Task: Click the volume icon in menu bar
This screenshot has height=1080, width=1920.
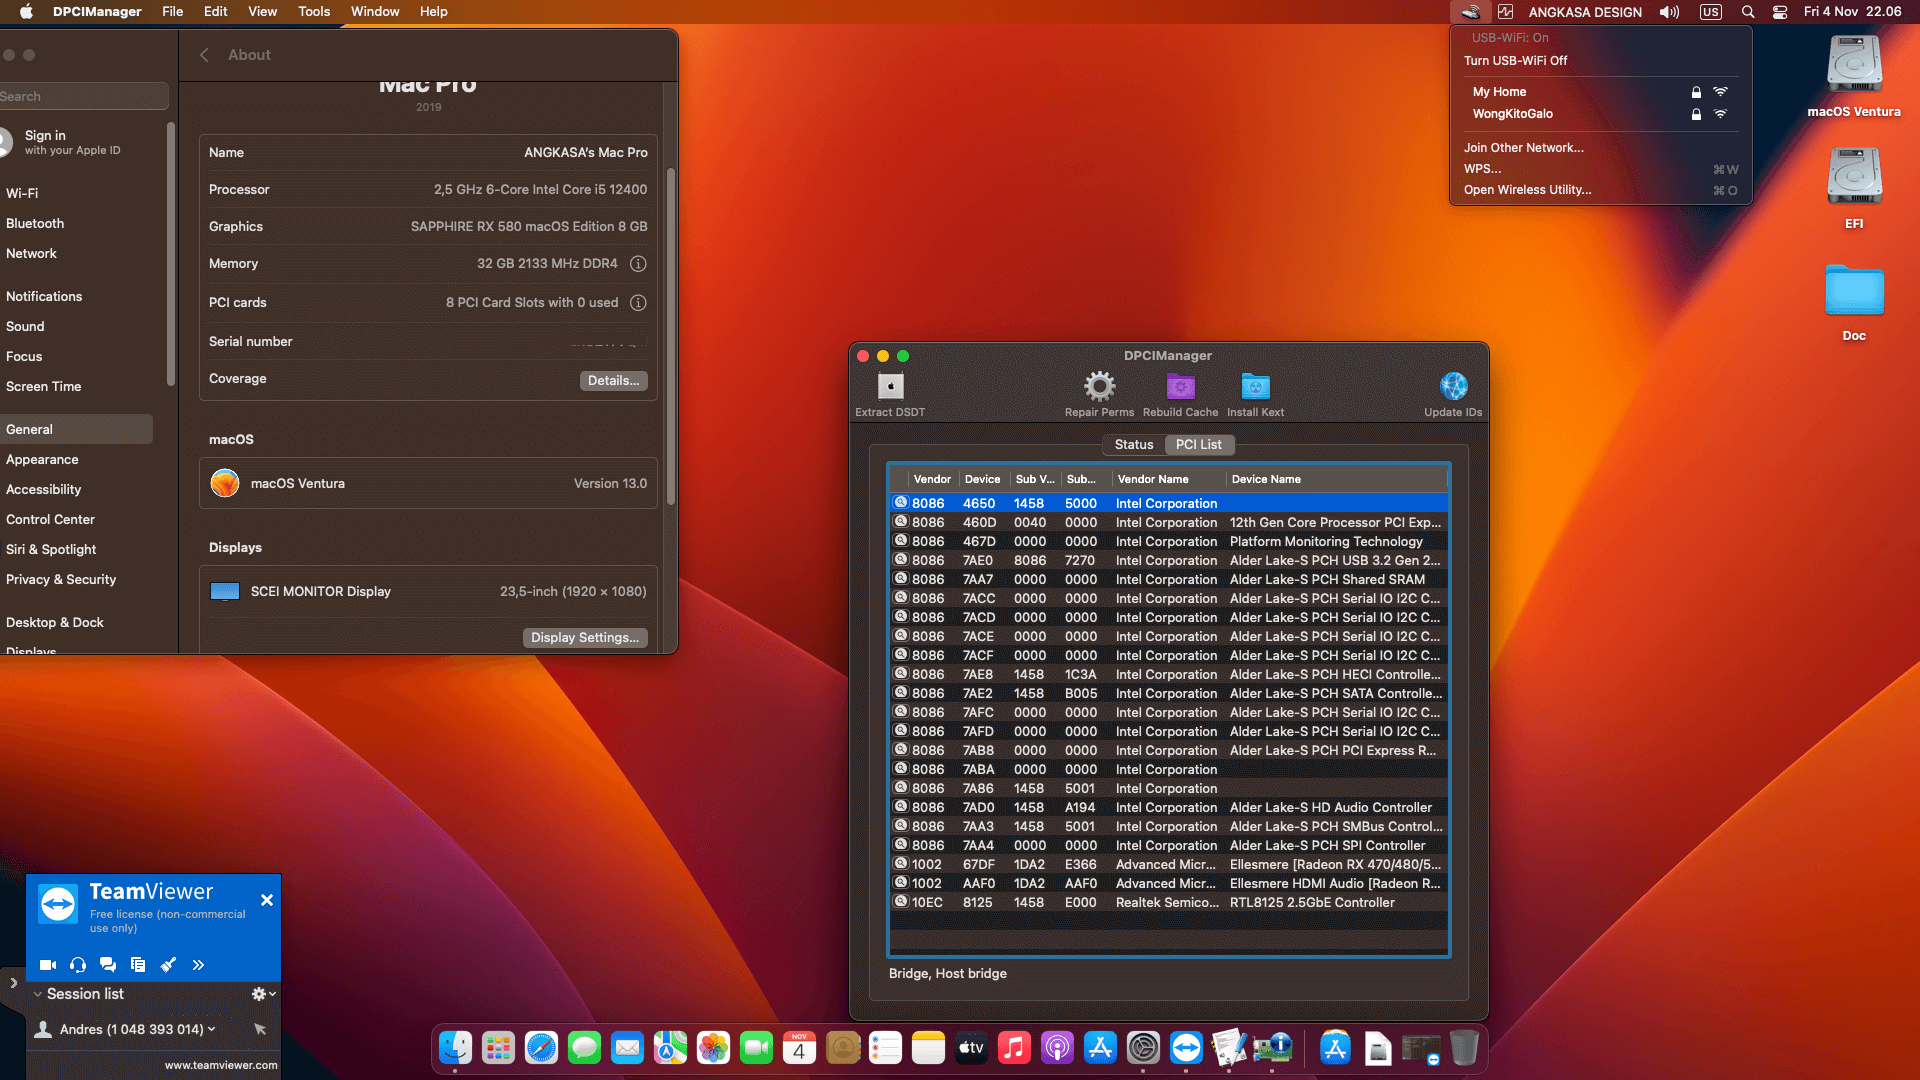Action: tap(1669, 12)
